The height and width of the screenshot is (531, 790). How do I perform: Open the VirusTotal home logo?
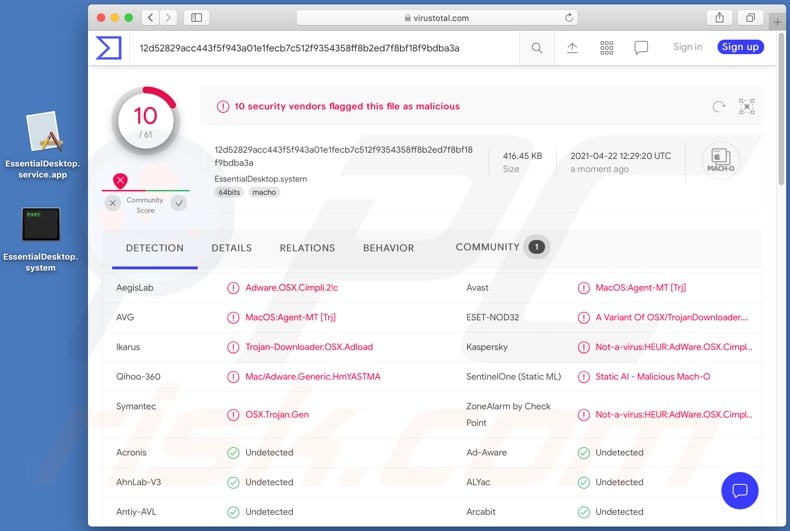[x=109, y=48]
